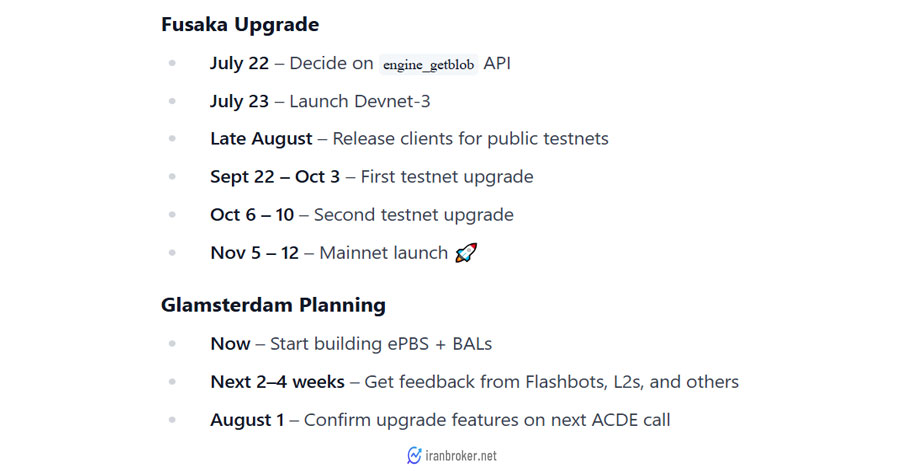This screenshot has height=471, width=900.
Task: Click Start building ePBS + BALs text
Action: click(x=381, y=344)
